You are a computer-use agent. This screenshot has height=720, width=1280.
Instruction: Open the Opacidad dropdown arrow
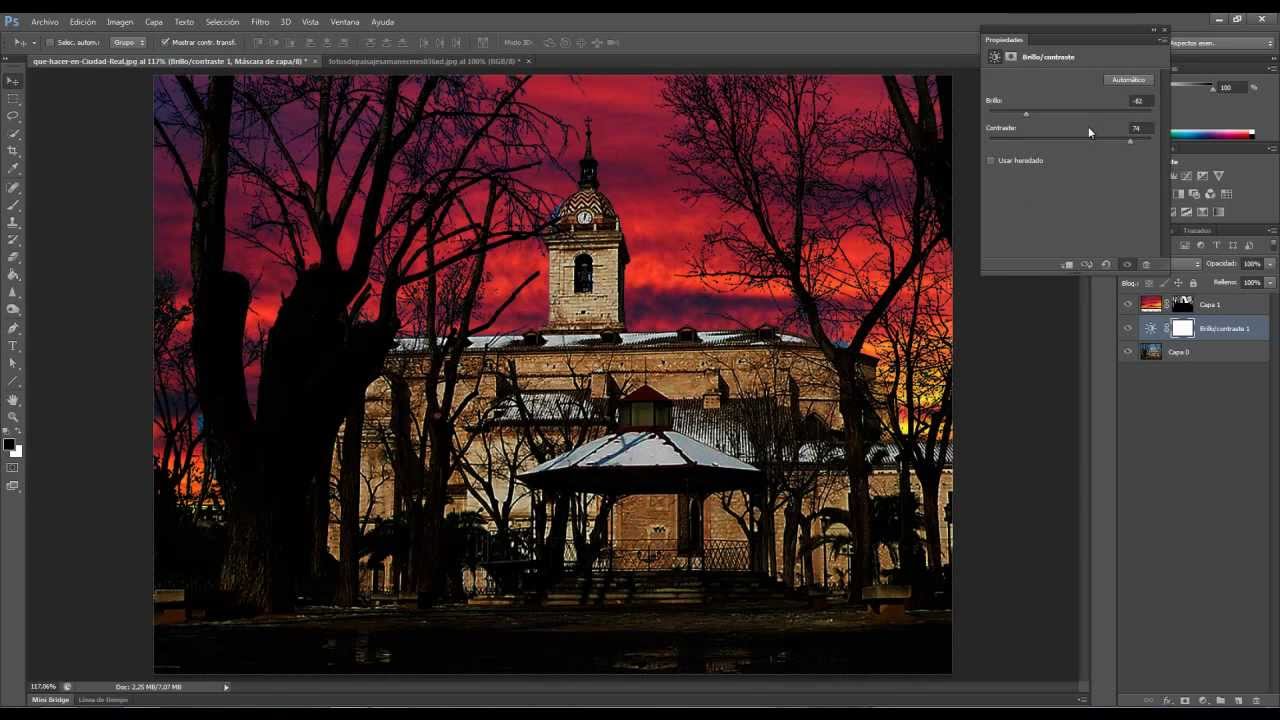click(x=1270, y=264)
